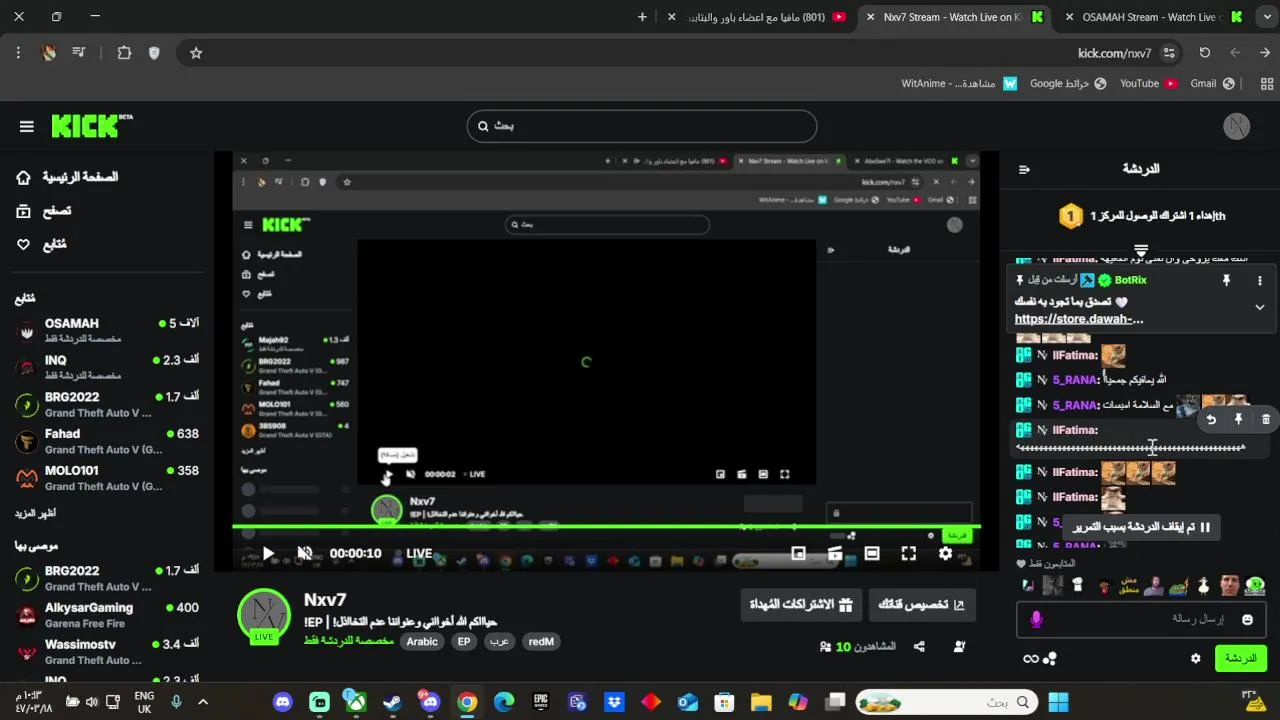Open the store.dawah link in pinned message

(x=1079, y=319)
